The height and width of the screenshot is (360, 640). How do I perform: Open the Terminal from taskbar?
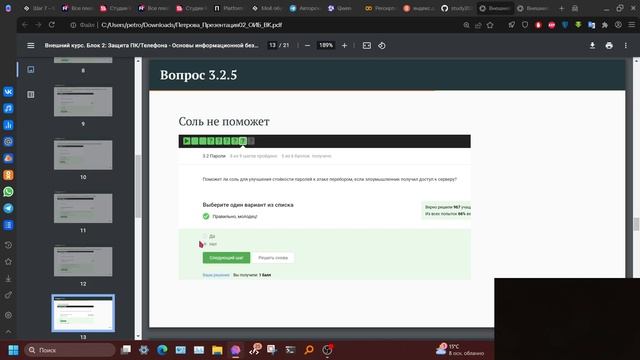pos(290,350)
